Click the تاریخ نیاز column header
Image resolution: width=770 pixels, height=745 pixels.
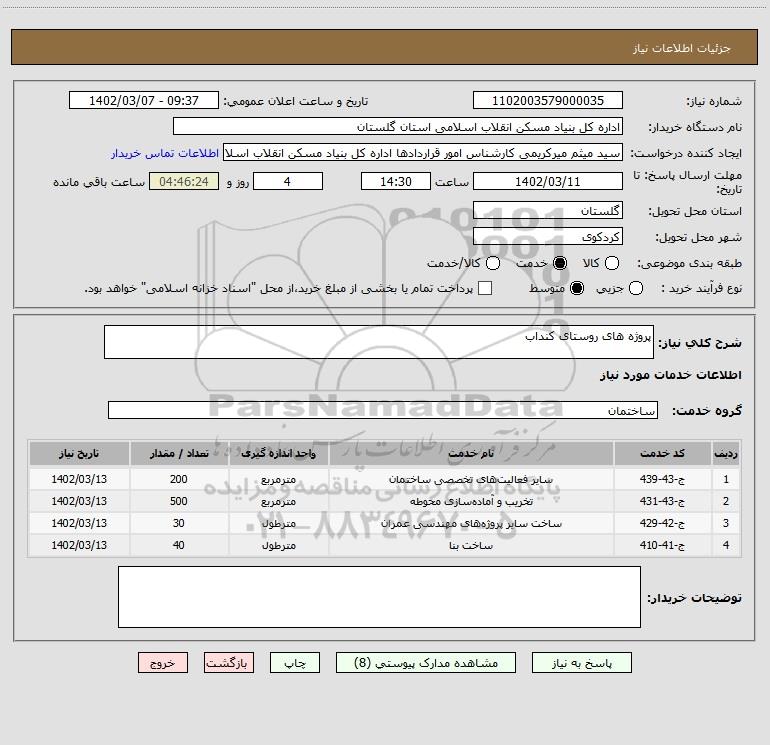79,453
